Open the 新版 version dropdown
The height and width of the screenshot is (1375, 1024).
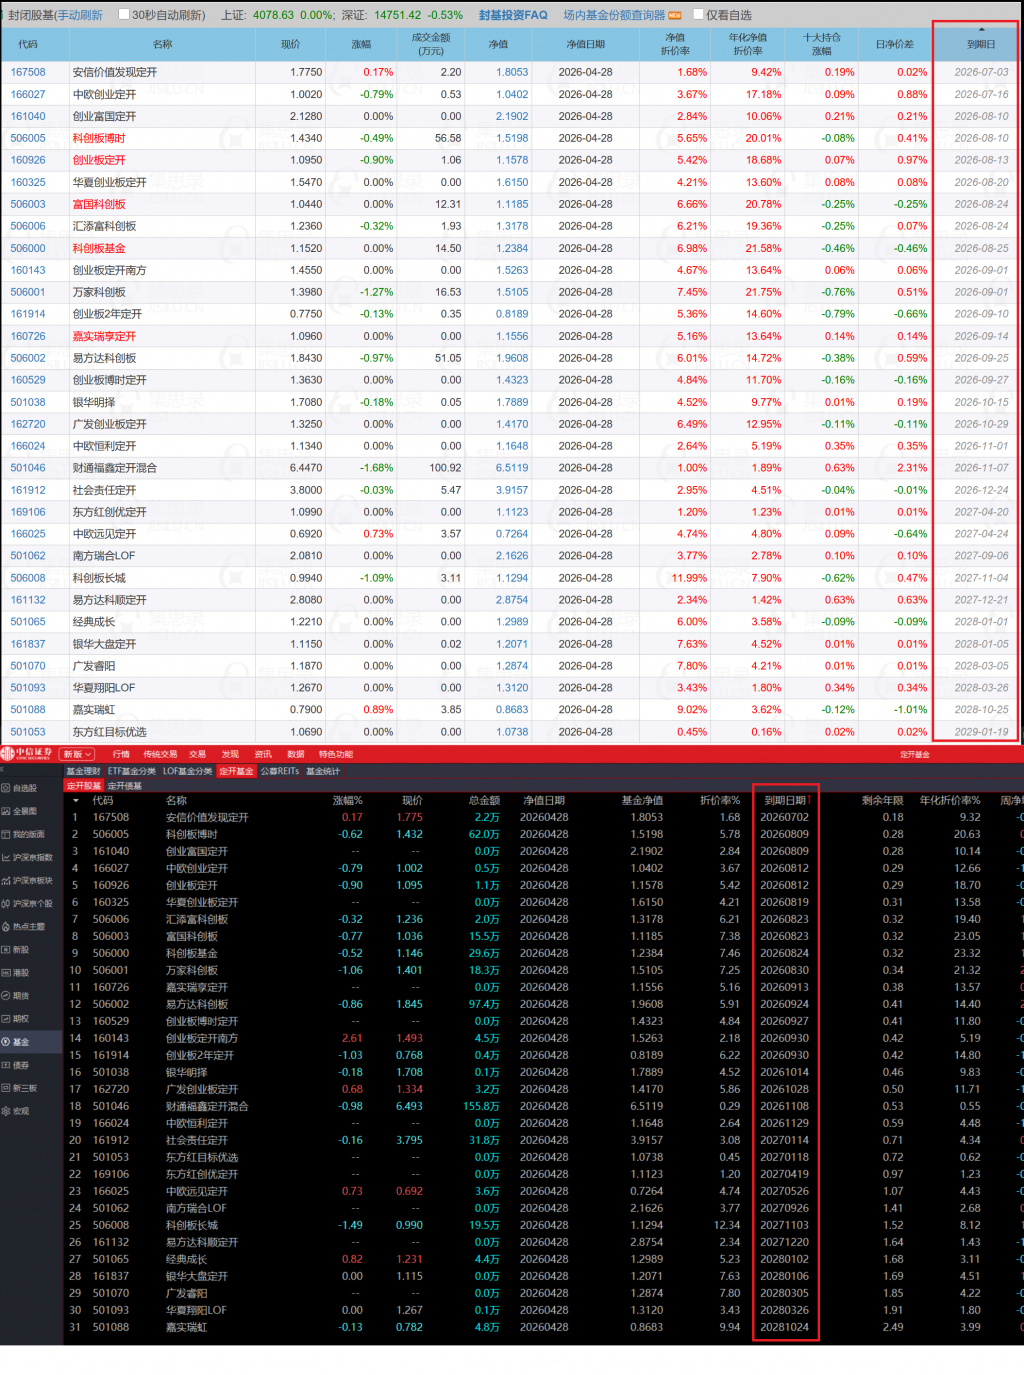tap(78, 754)
